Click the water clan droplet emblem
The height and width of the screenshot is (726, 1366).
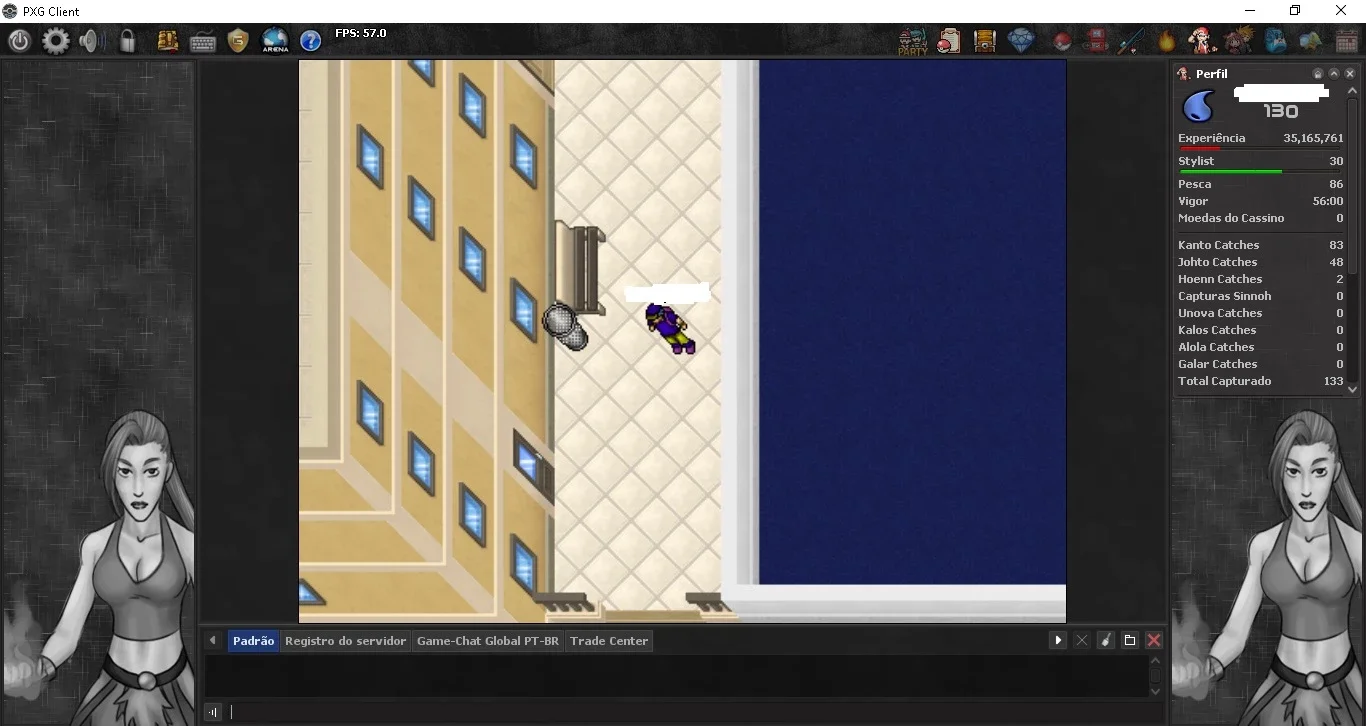click(x=1199, y=105)
